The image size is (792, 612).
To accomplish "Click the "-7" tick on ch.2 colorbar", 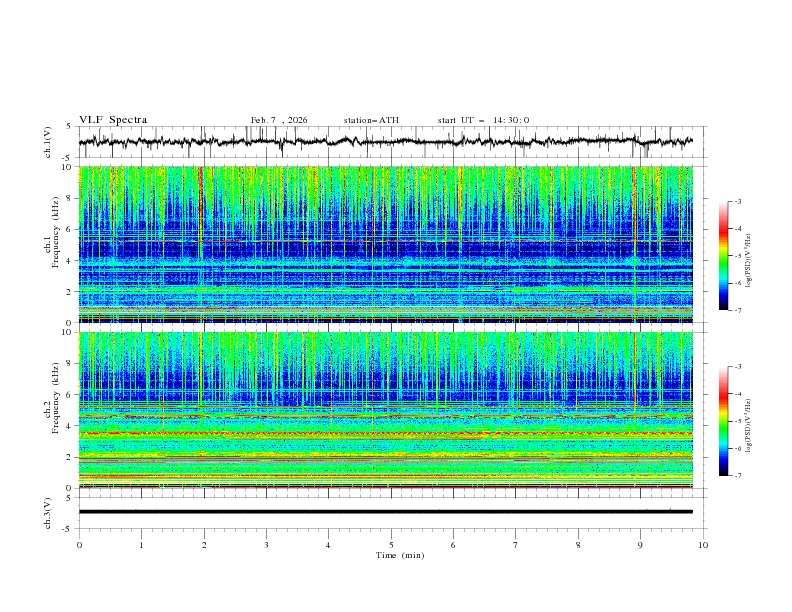I will tap(738, 475).
